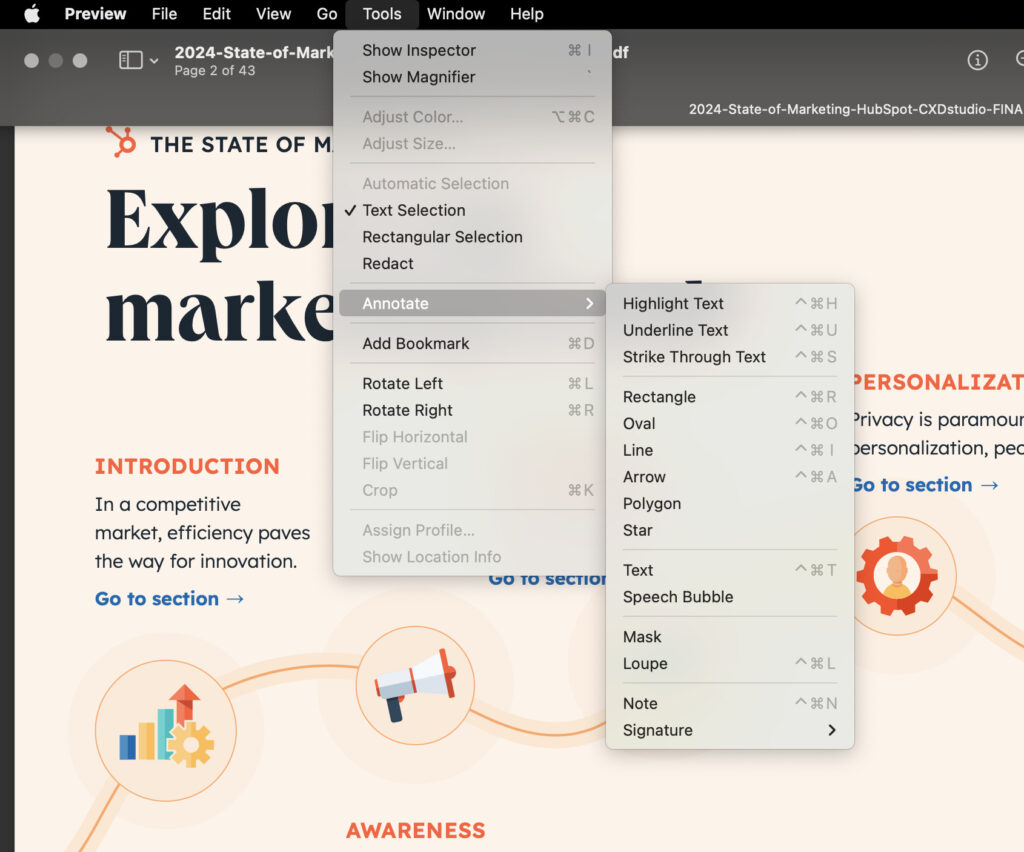
Task: Choose Highlight Text from Annotate submenu
Action: pos(673,303)
